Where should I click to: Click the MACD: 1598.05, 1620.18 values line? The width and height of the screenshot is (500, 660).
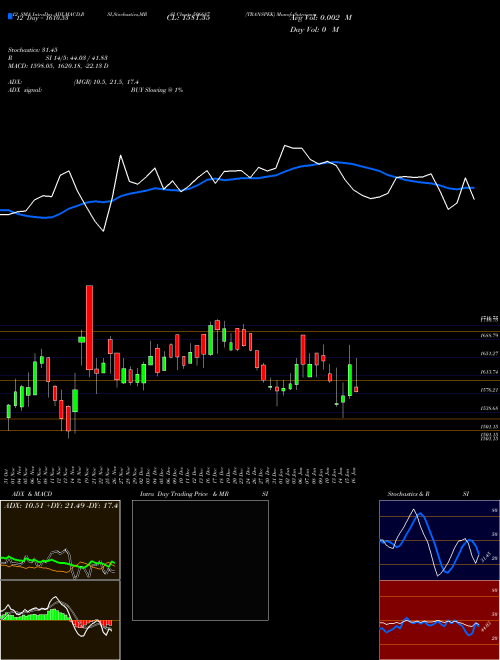[x=58, y=66]
